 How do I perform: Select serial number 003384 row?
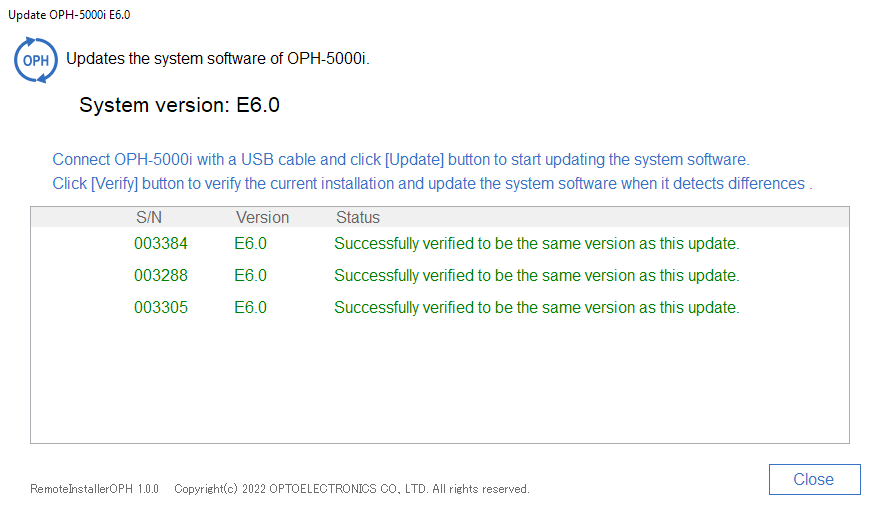click(439, 243)
